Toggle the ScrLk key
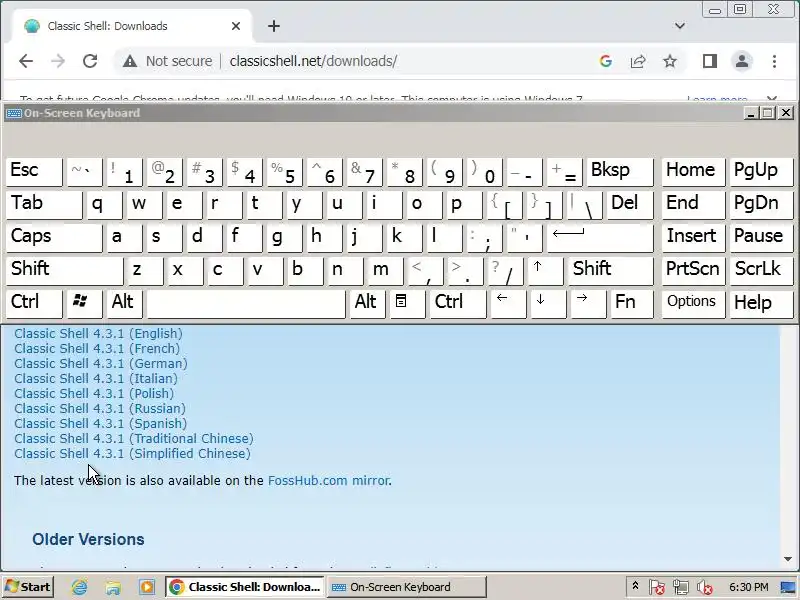 761,271
